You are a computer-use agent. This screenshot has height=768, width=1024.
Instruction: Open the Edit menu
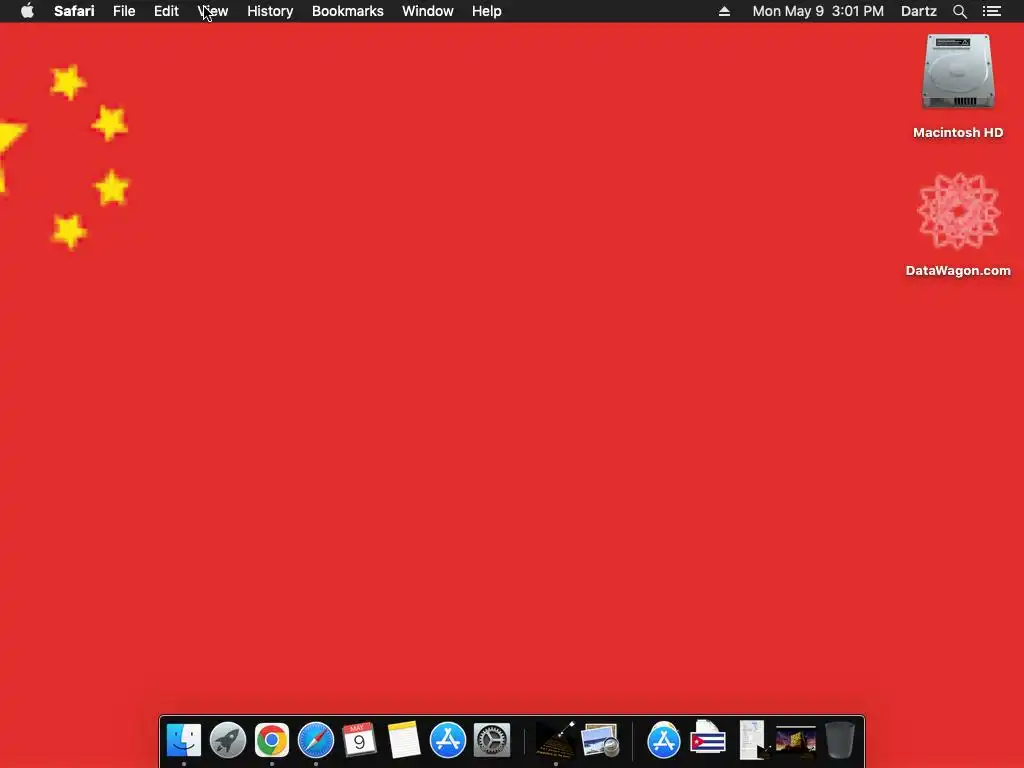[166, 11]
